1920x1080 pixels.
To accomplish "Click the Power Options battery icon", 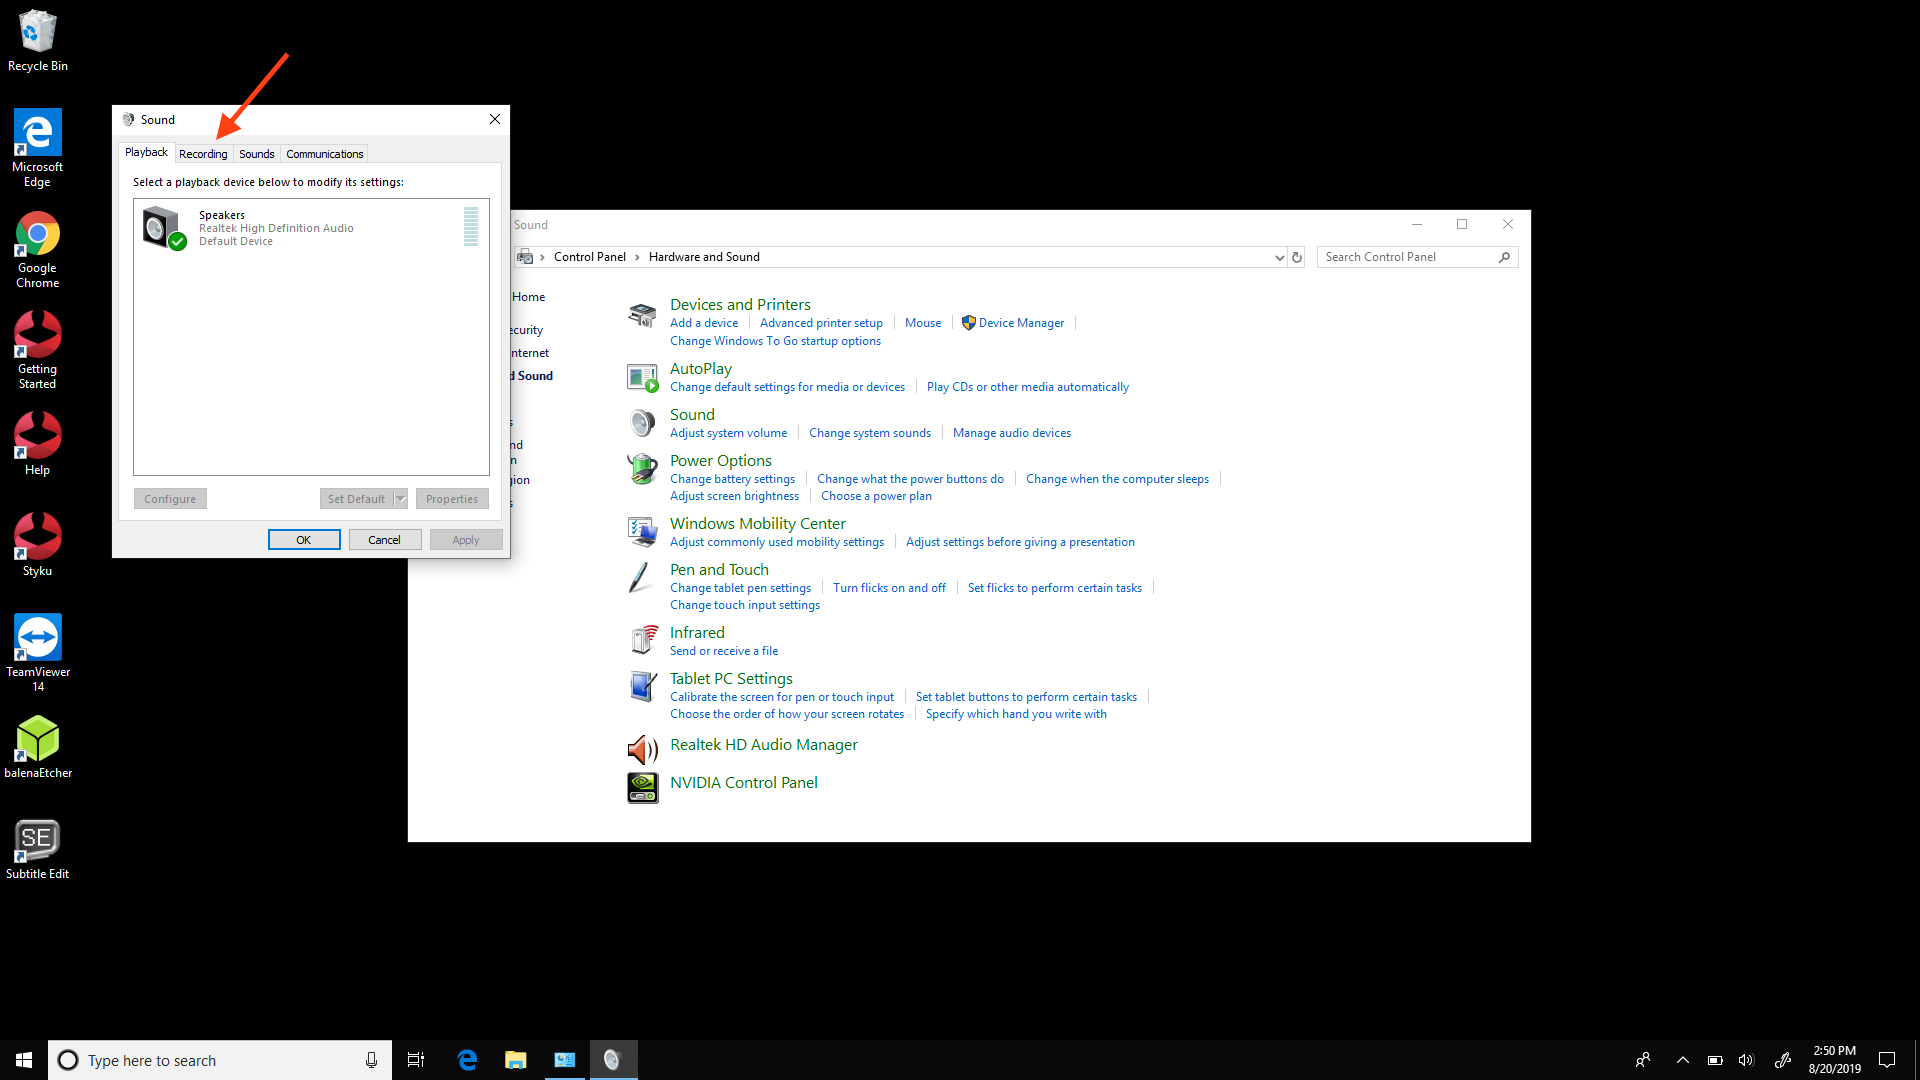I will [642, 469].
